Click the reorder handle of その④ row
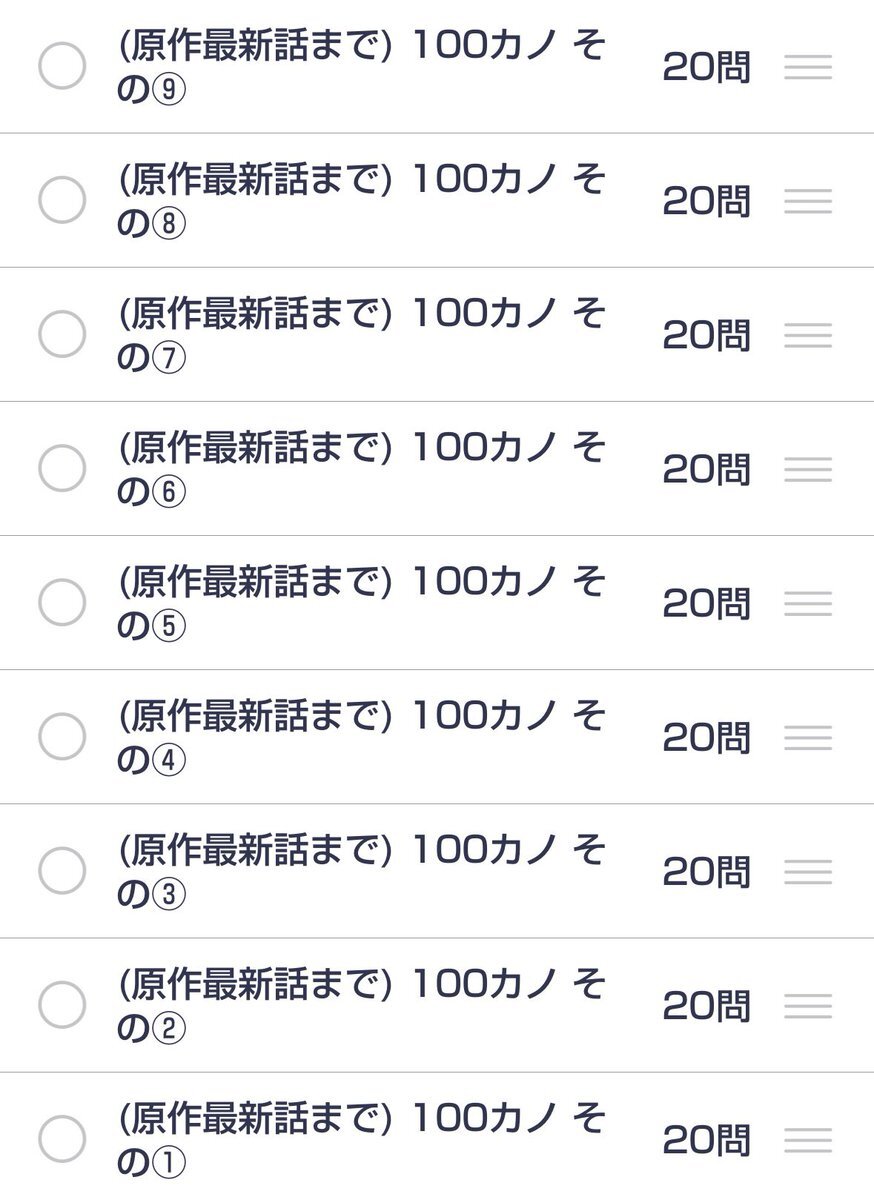This screenshot has width=874, height=1200. tap(808, 737)
